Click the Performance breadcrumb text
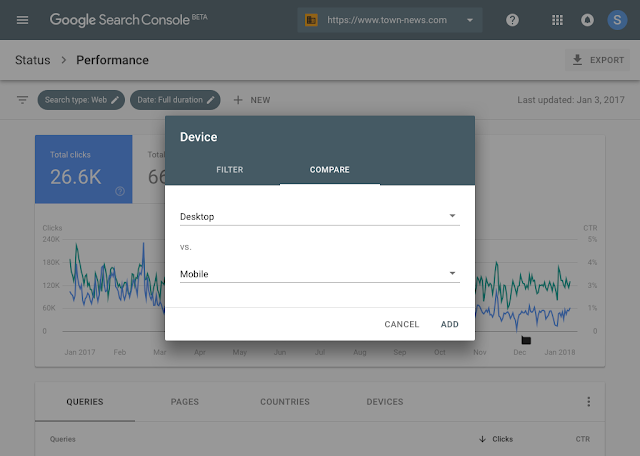This screenshot has height=456, width=640. pos(112,60)
